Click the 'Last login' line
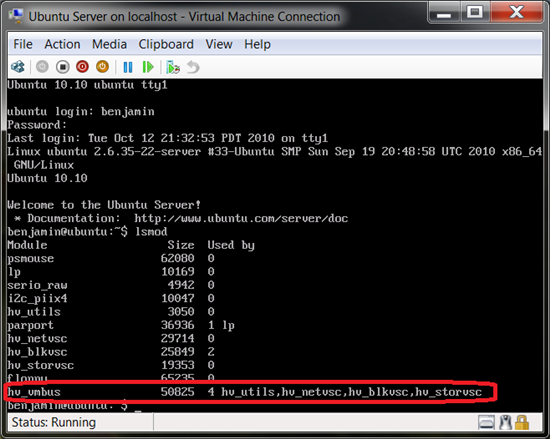550x439 pixels. pyautogui.click(x=168, y=138)
